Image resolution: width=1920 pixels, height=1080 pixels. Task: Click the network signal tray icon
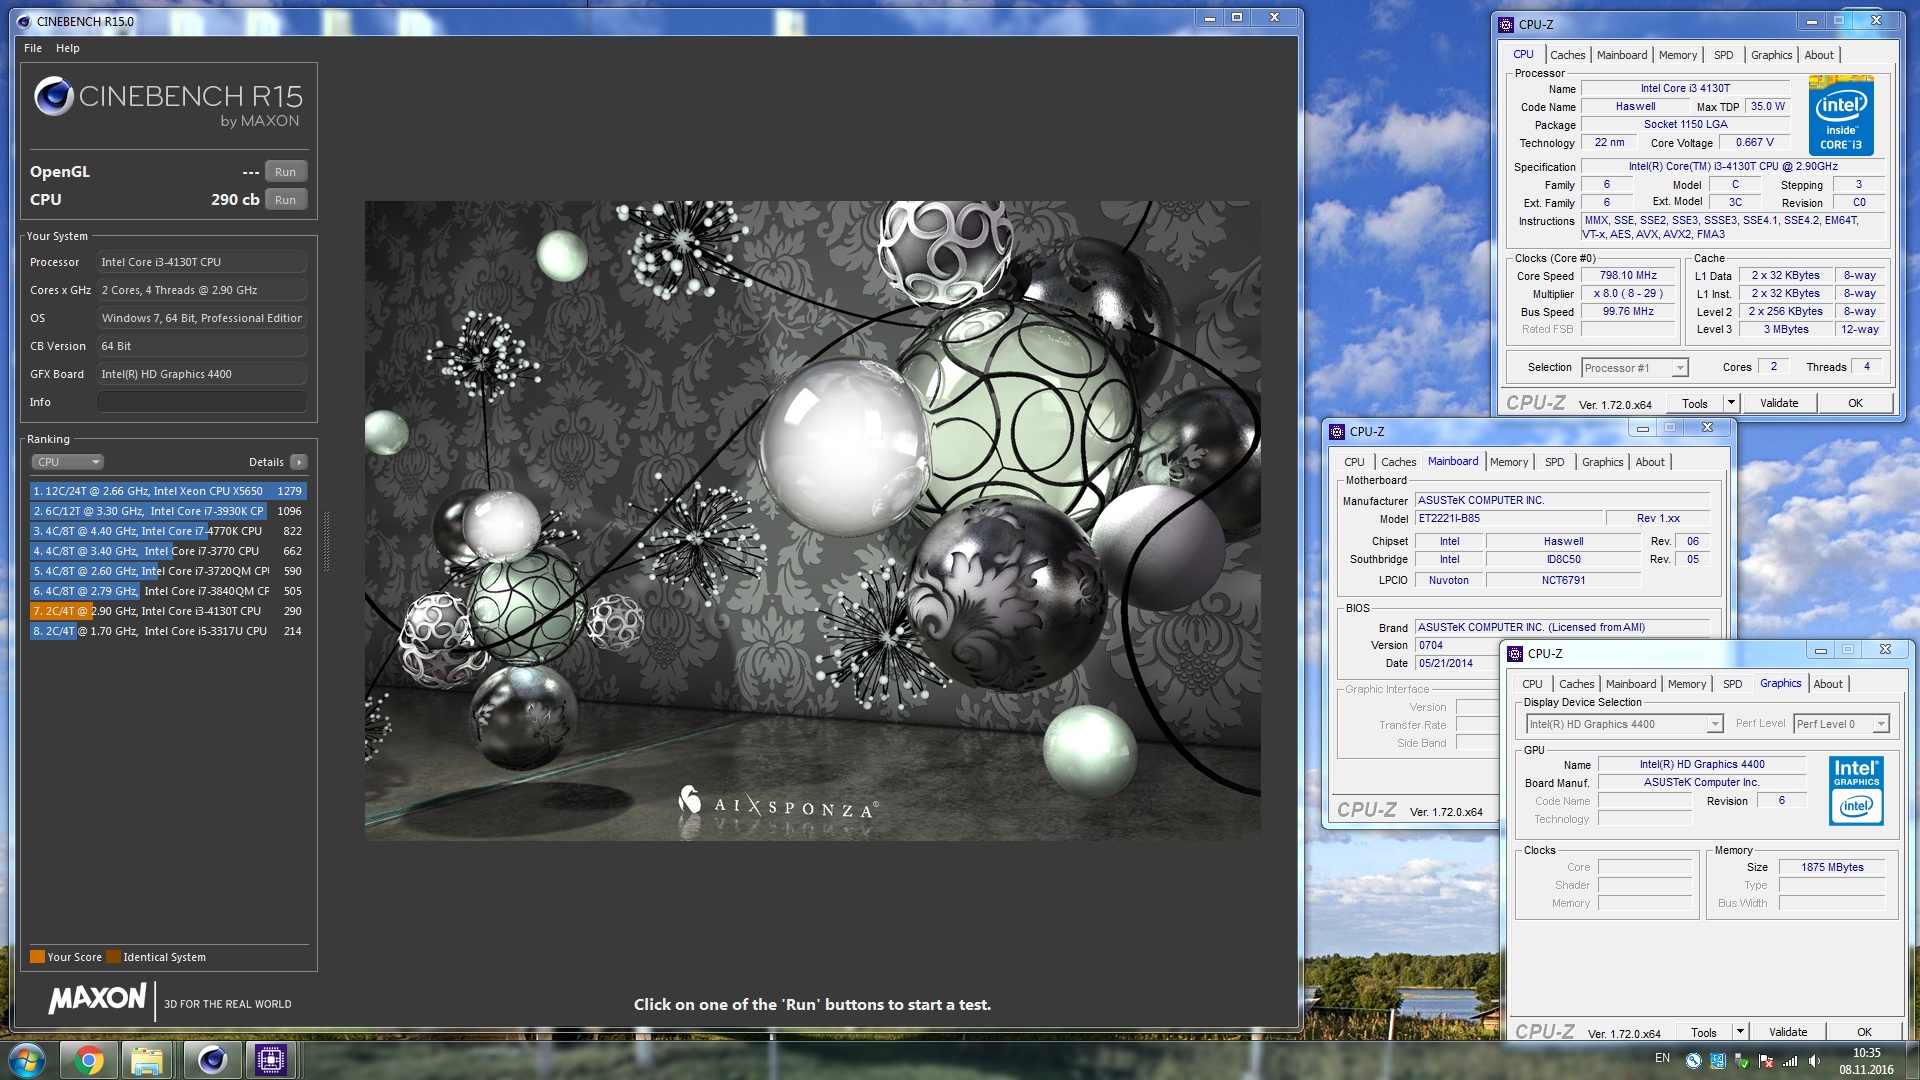[1790, 1061]
